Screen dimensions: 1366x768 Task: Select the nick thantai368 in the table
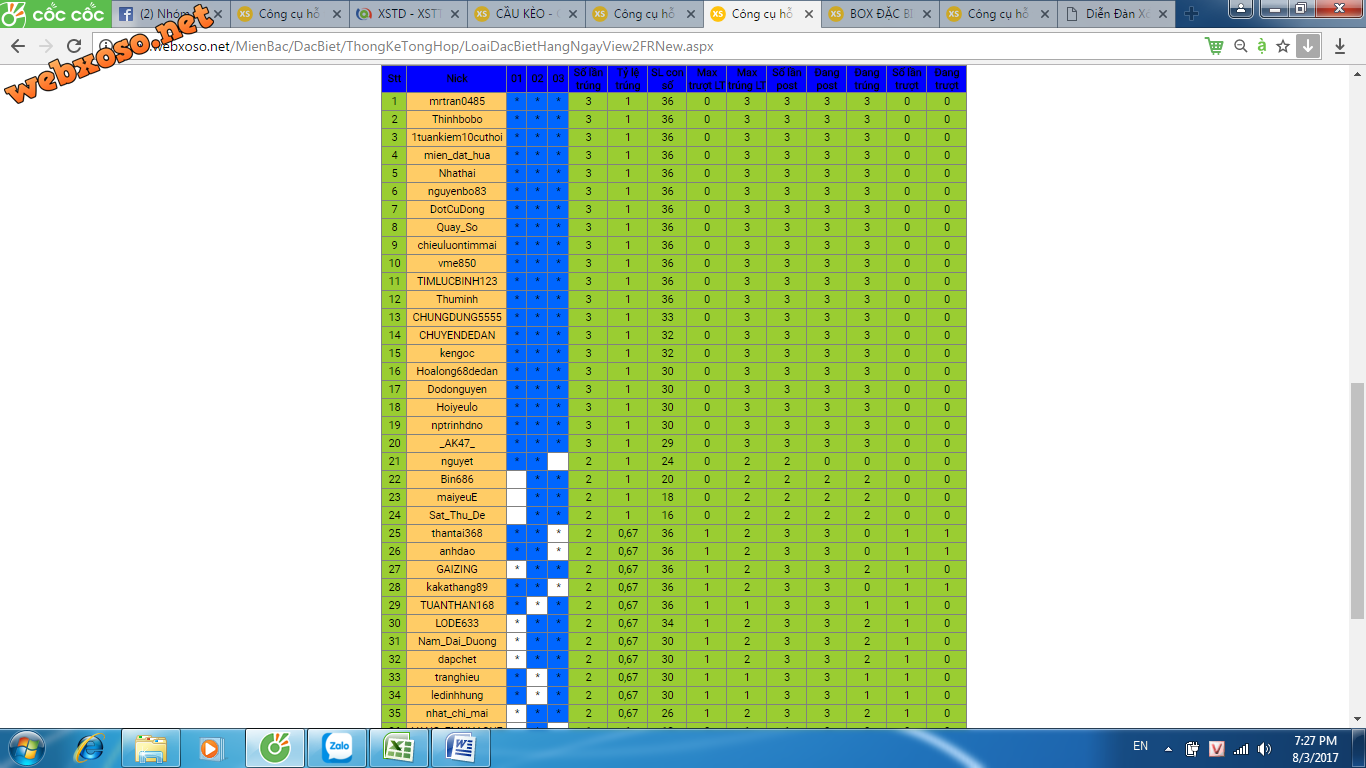(456, 533)
